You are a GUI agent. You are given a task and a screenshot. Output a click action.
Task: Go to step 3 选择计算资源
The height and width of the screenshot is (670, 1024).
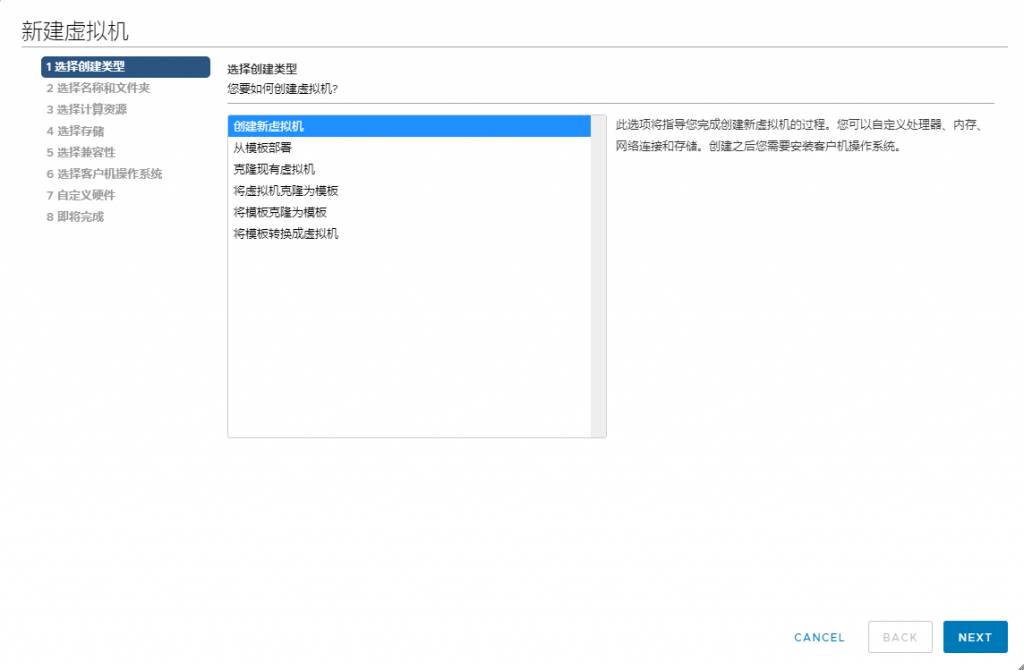[86, 110]
